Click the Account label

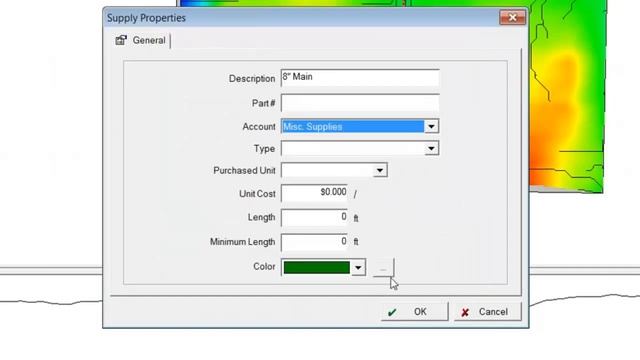coord(259,127)
